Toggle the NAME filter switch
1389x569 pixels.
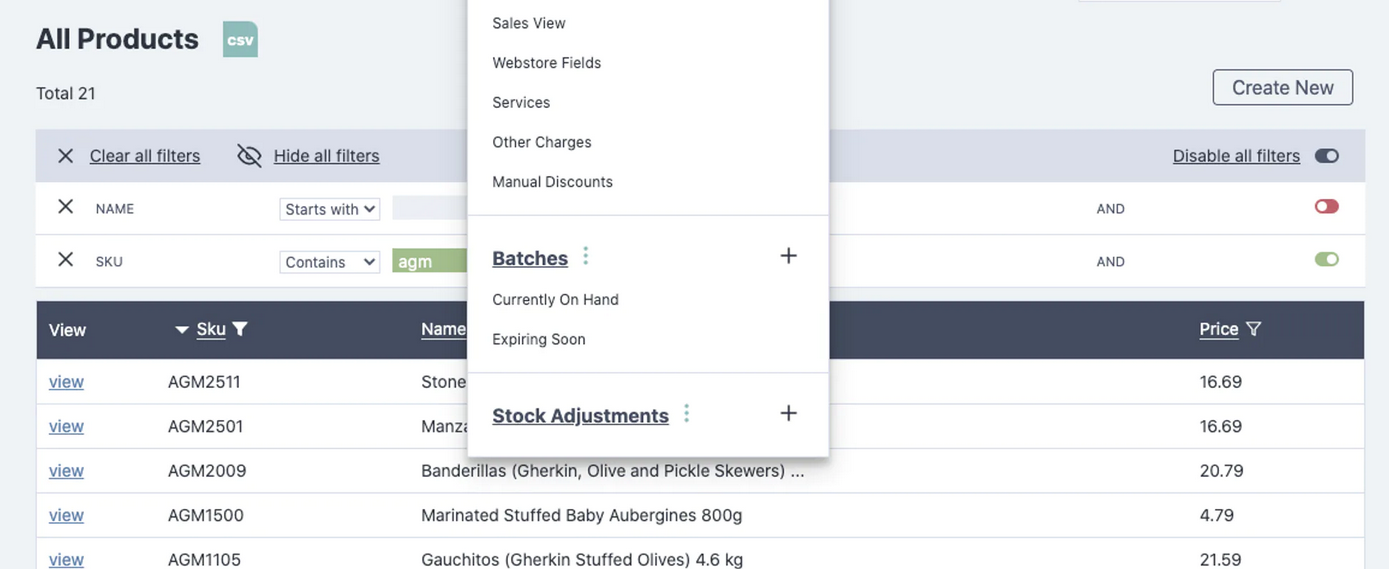(x=1326, y=207)
